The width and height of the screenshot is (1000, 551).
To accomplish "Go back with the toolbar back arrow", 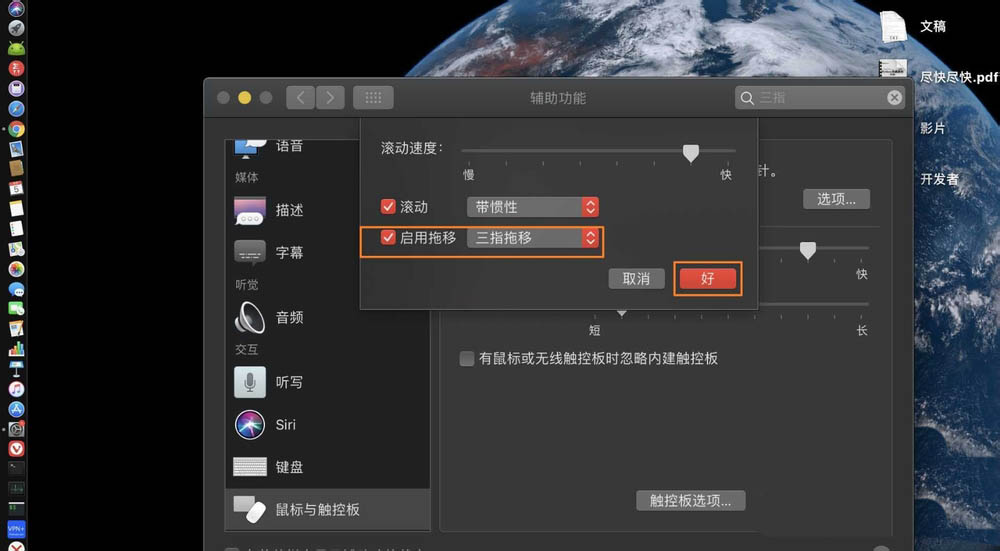I will [300, 98].
